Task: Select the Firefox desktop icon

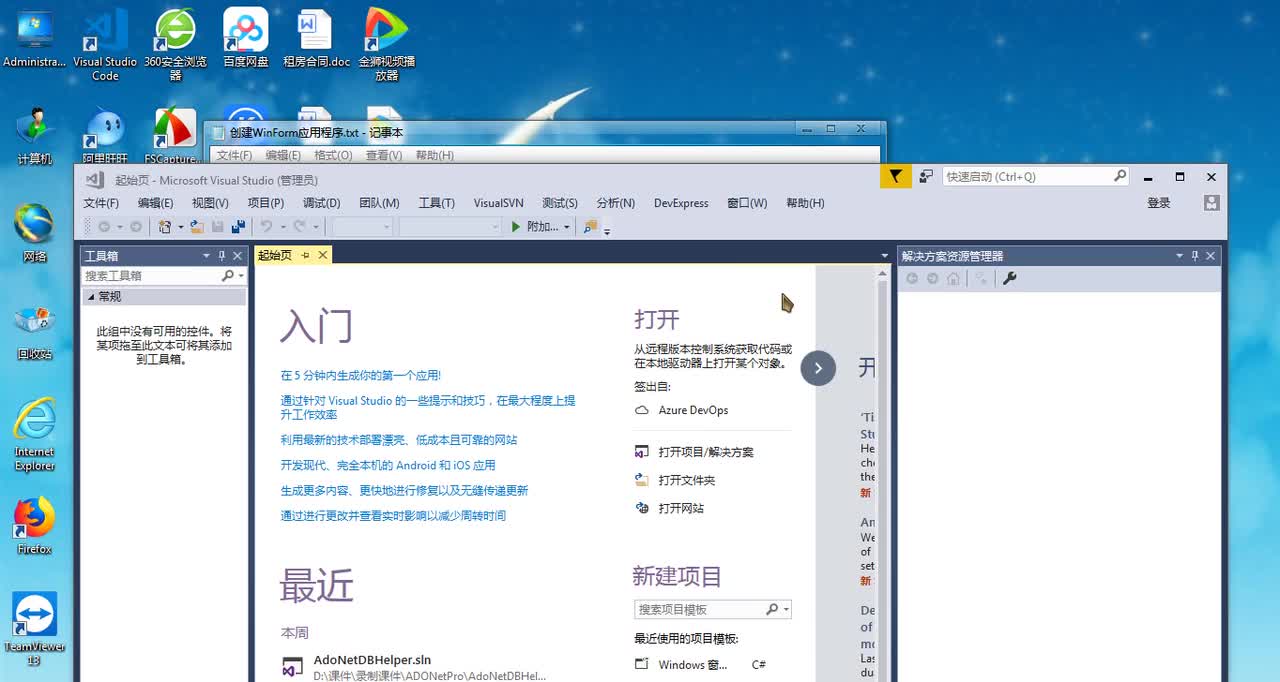Action: pyautogui.click(x=34, y=526)
